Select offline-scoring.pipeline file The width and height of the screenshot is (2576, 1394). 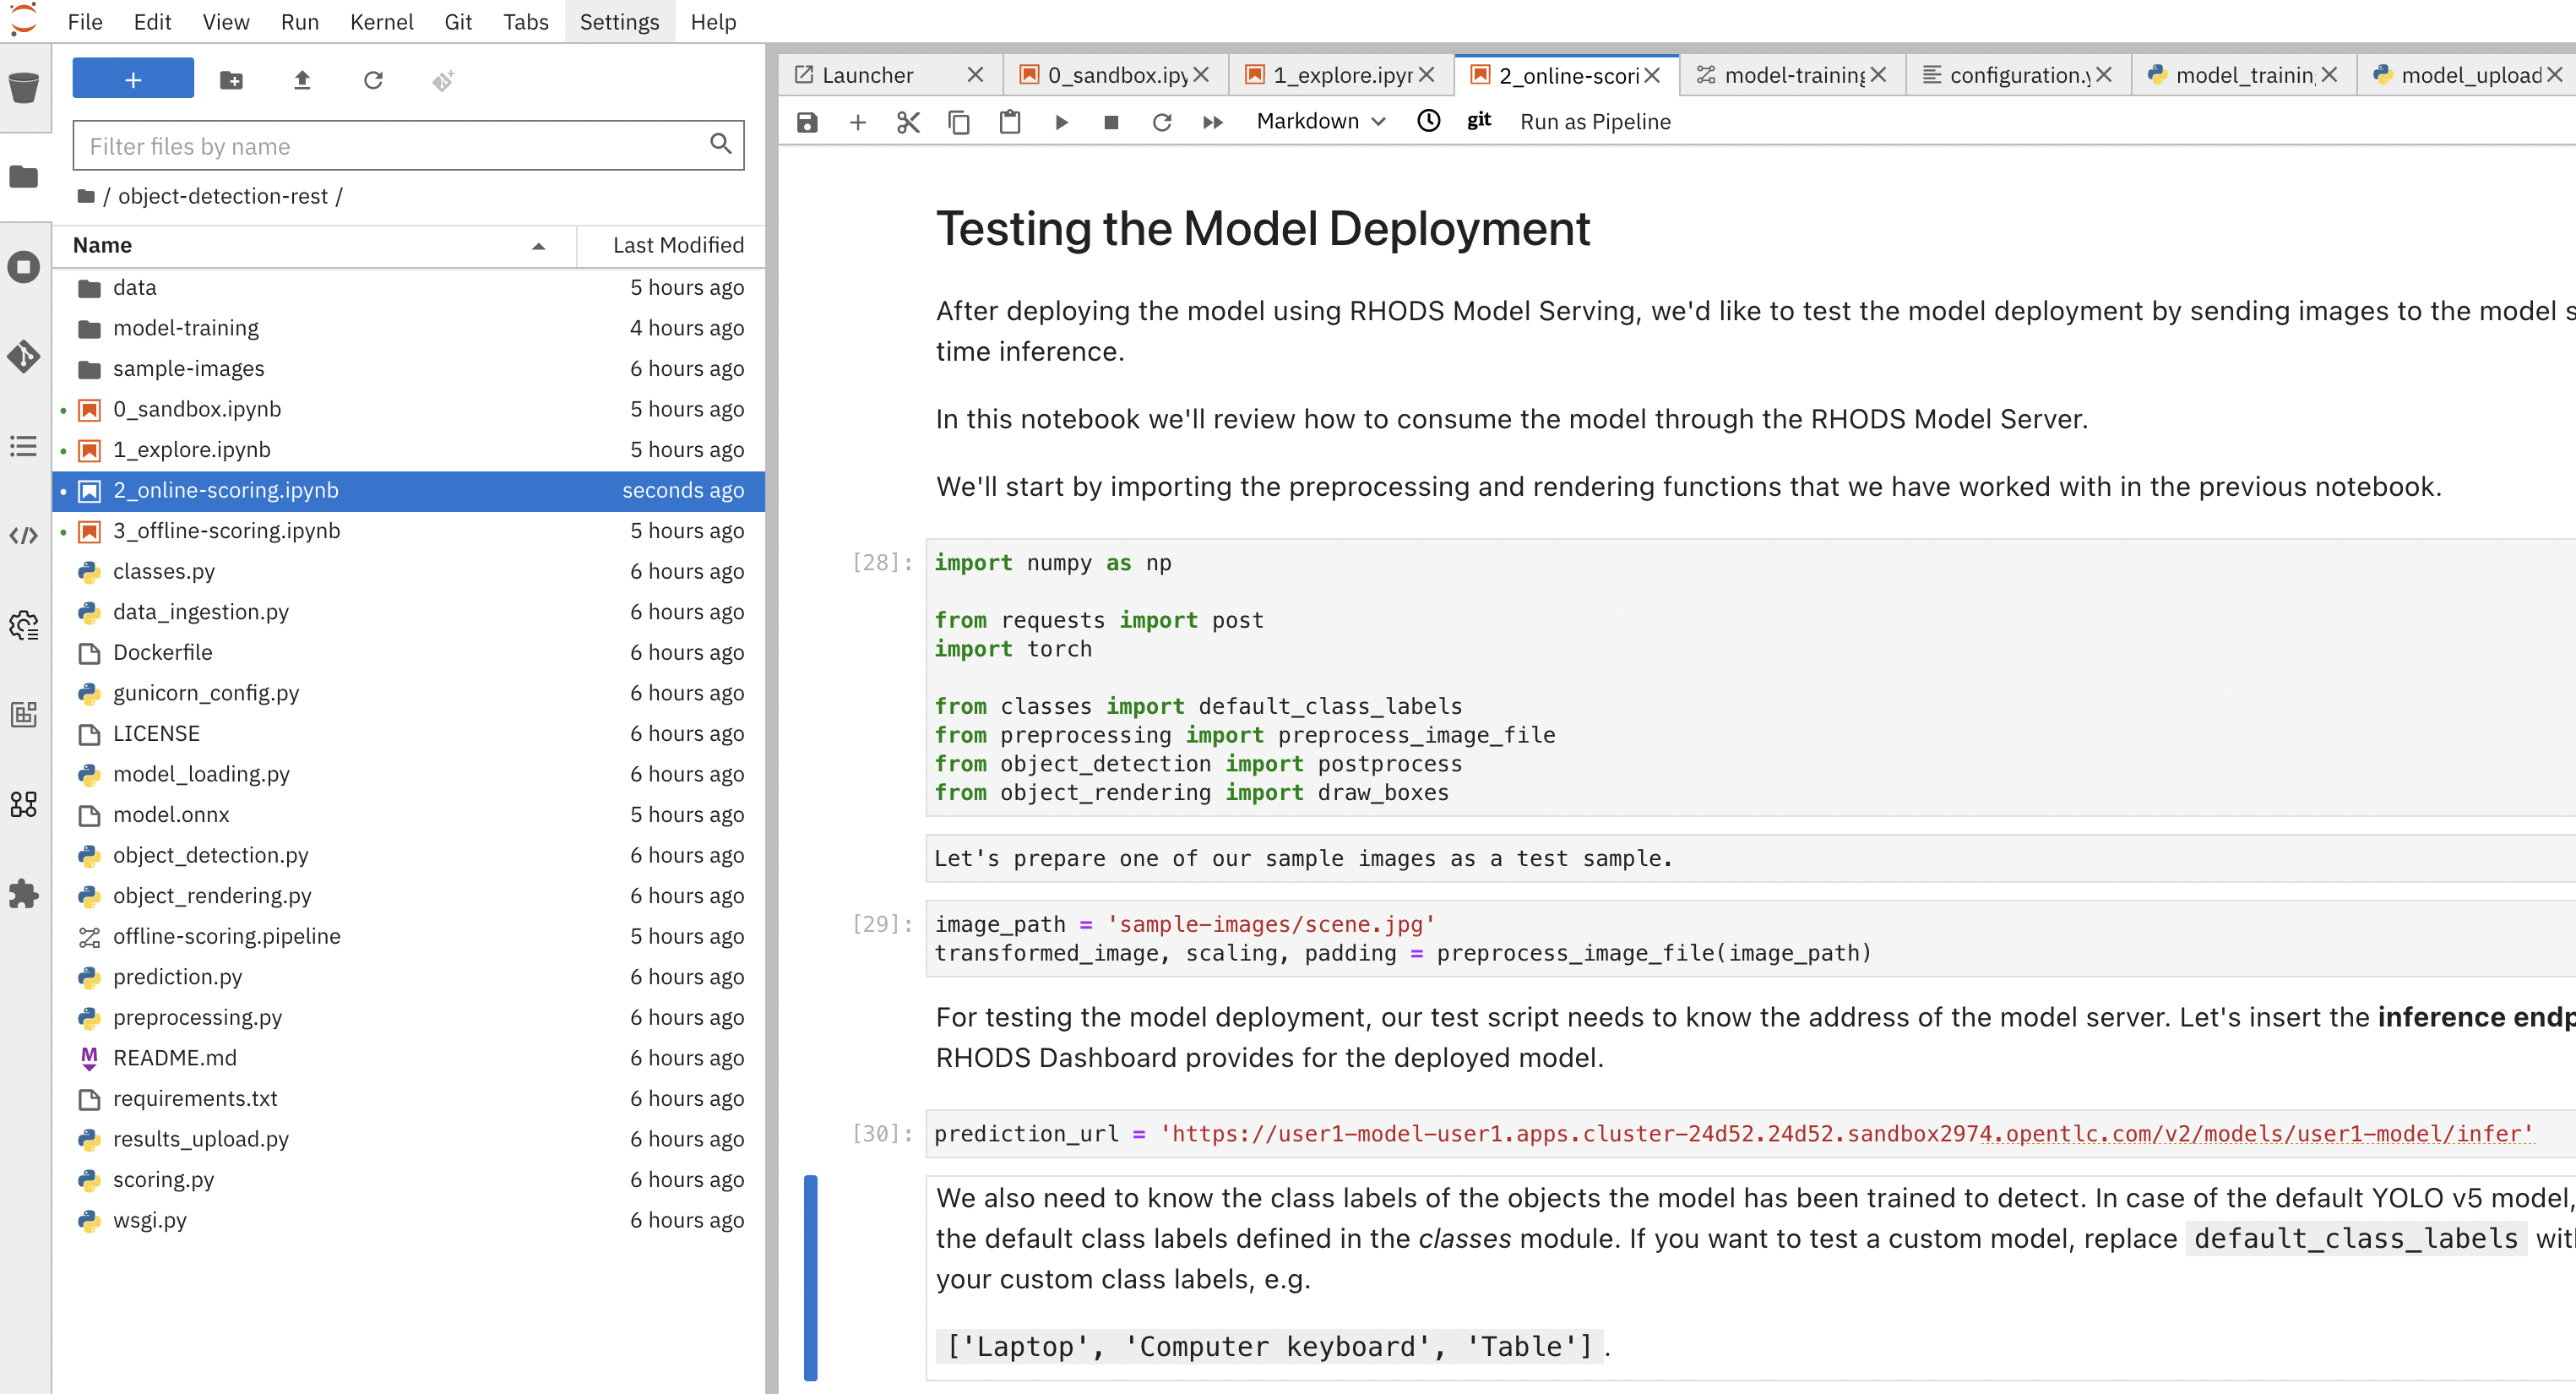click(408, 936)
